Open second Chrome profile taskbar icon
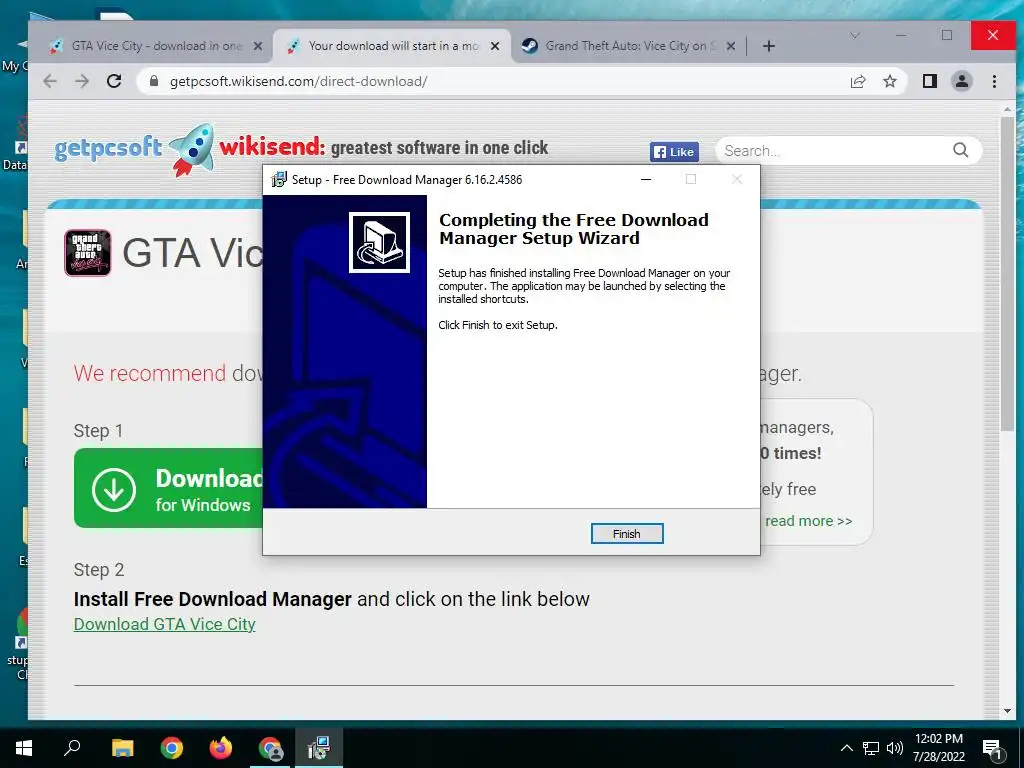Screen dimensions: 1024x768 (270, 748)
